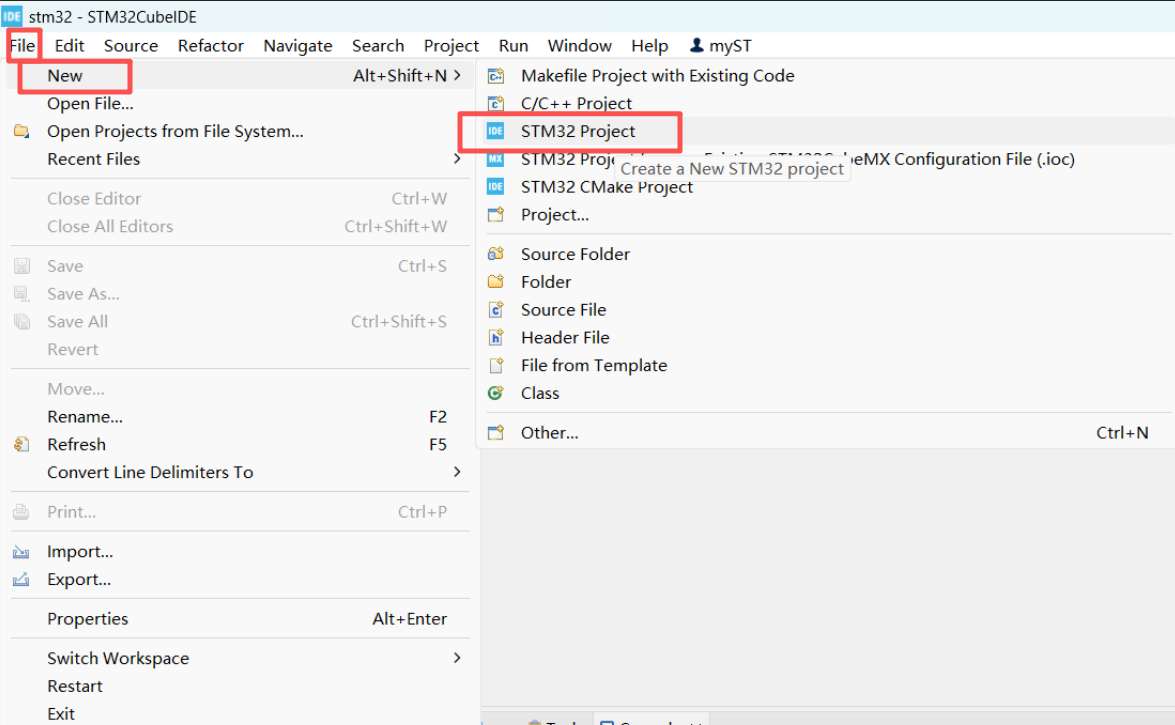Expand the Switch Workspace submenu arrow
The image size is (1175, 725).
457,658
